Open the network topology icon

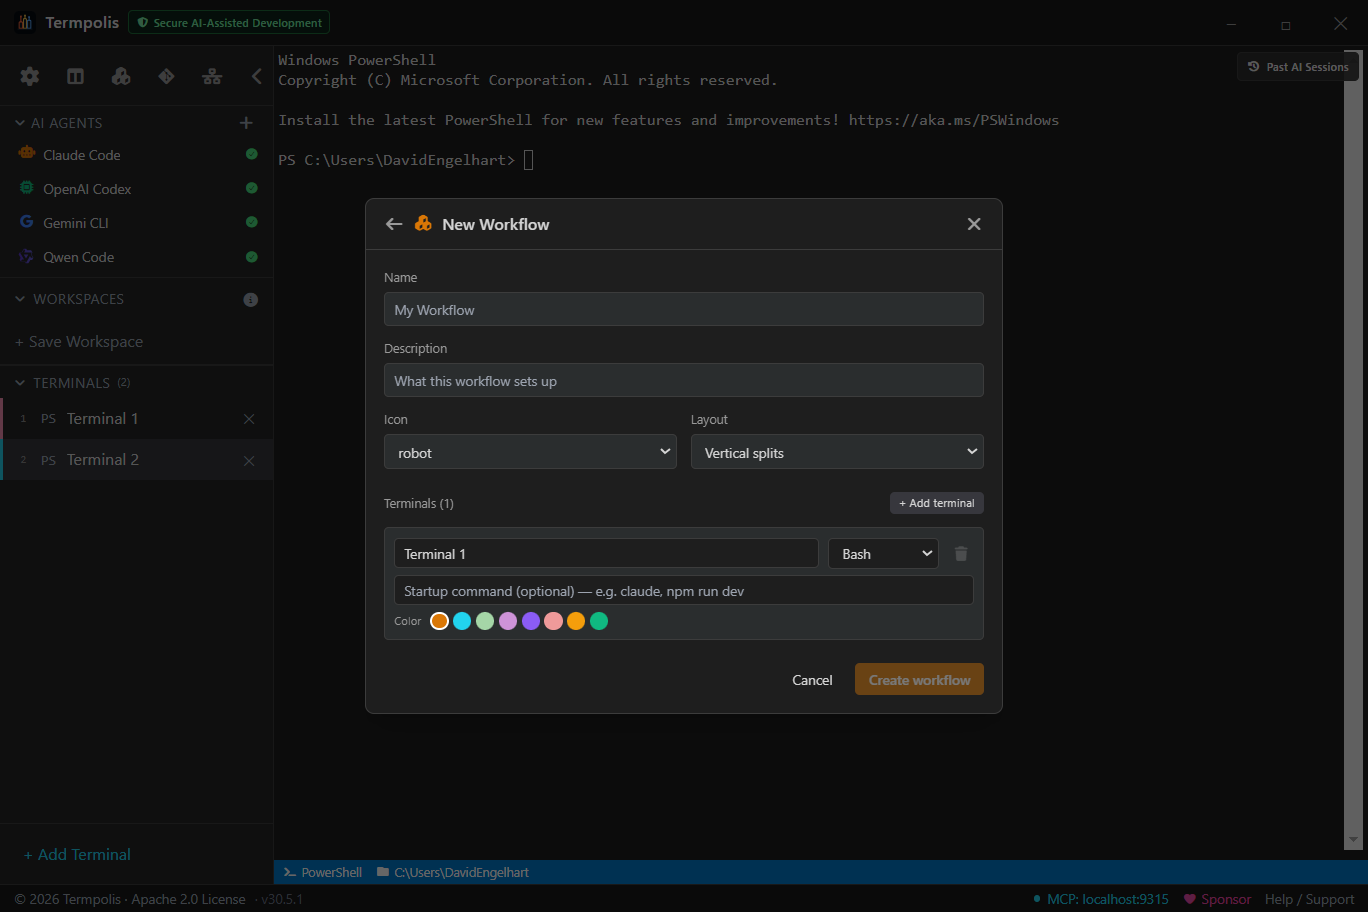[212, 76]
